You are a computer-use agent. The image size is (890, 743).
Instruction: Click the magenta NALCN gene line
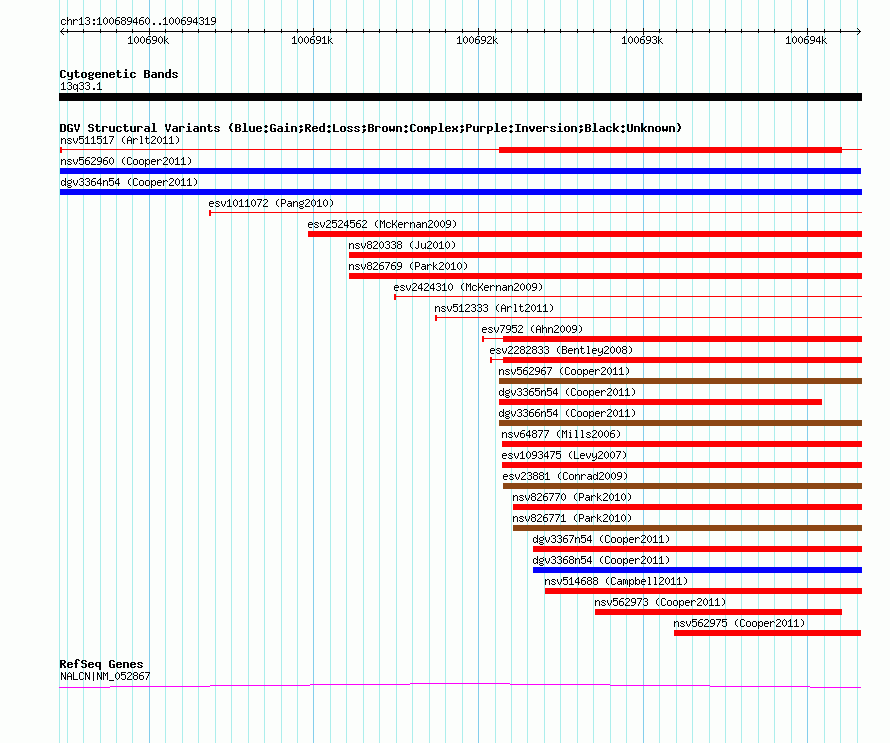coord(460,686)
